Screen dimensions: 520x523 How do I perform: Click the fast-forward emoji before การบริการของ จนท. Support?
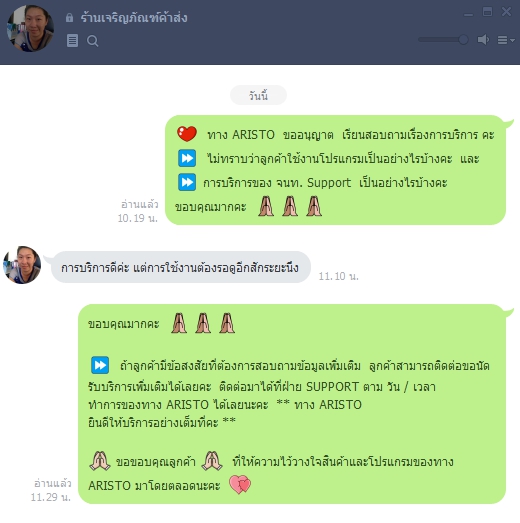click(x=187, y=182)
